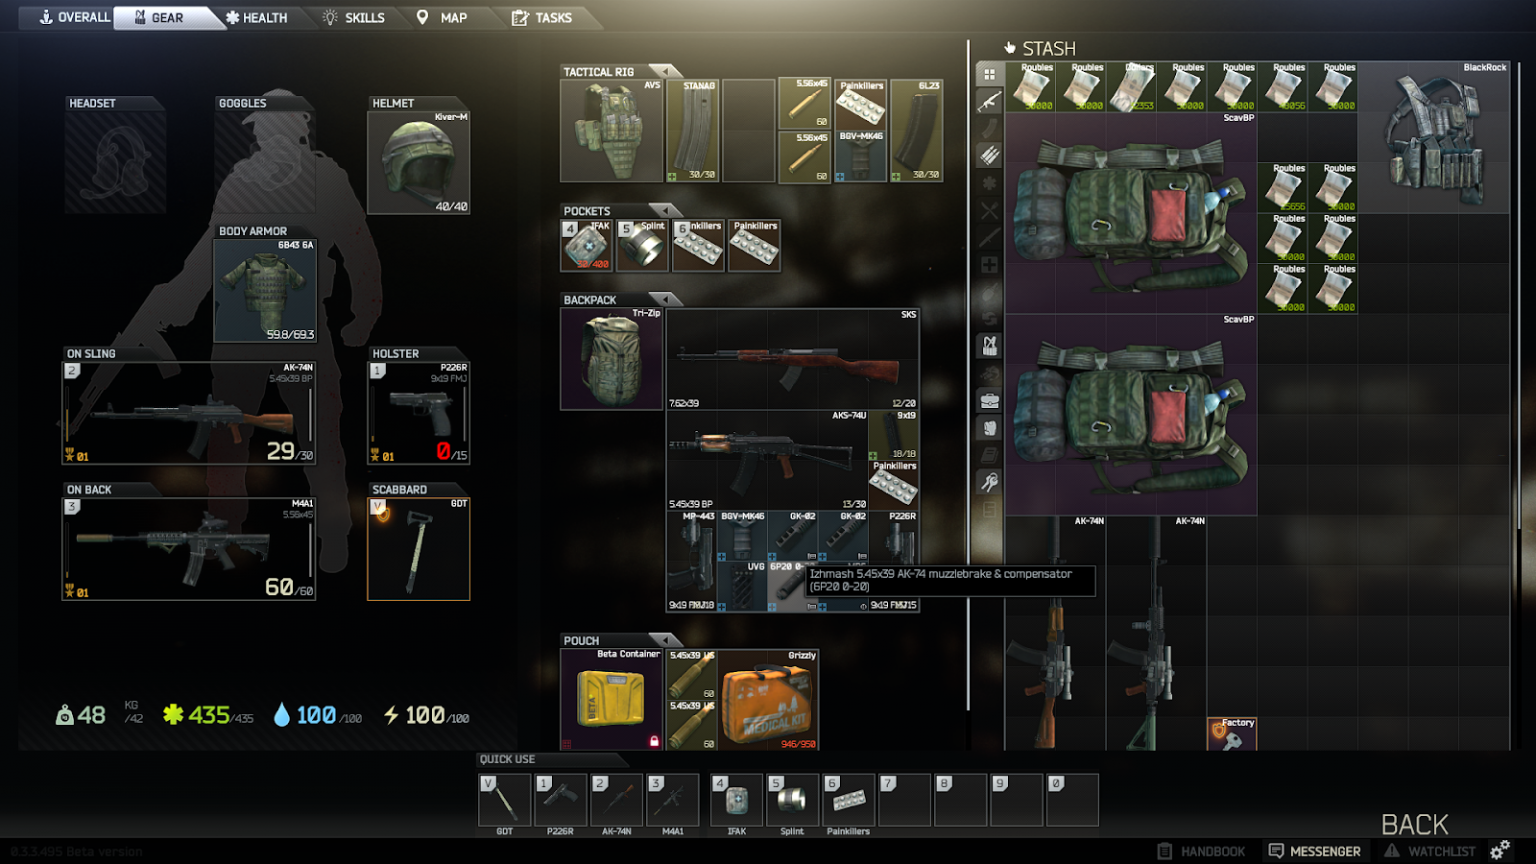This screenshot has width=1536, height=864.
Task: Open the Messenger
Action: [1314, 851]
